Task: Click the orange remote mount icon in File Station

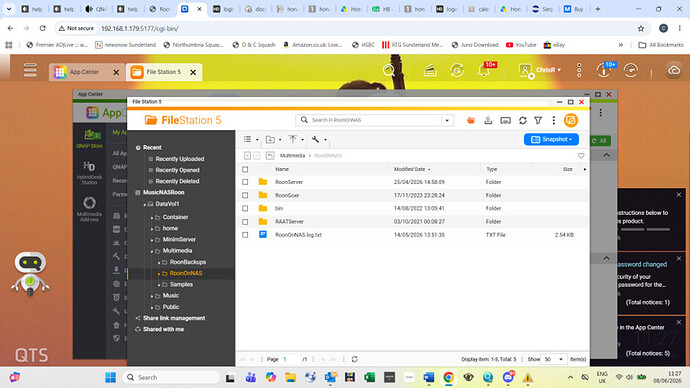Action: pyautogui.click(x=471, y=120)
